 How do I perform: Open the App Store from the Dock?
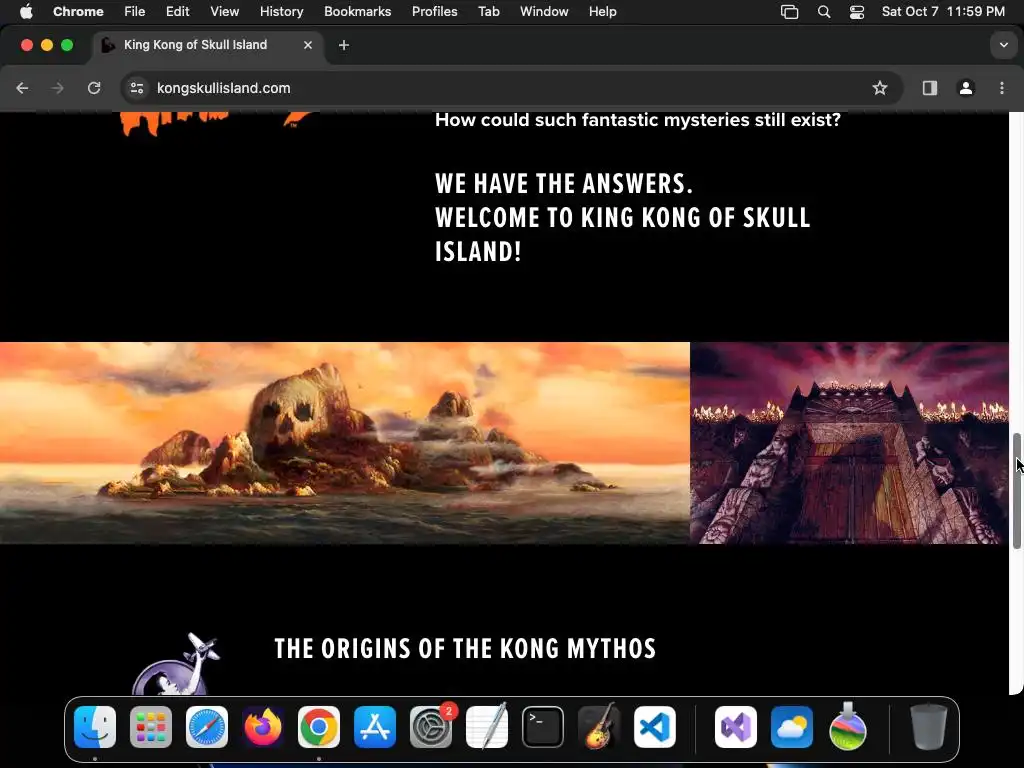pos(375,727)
